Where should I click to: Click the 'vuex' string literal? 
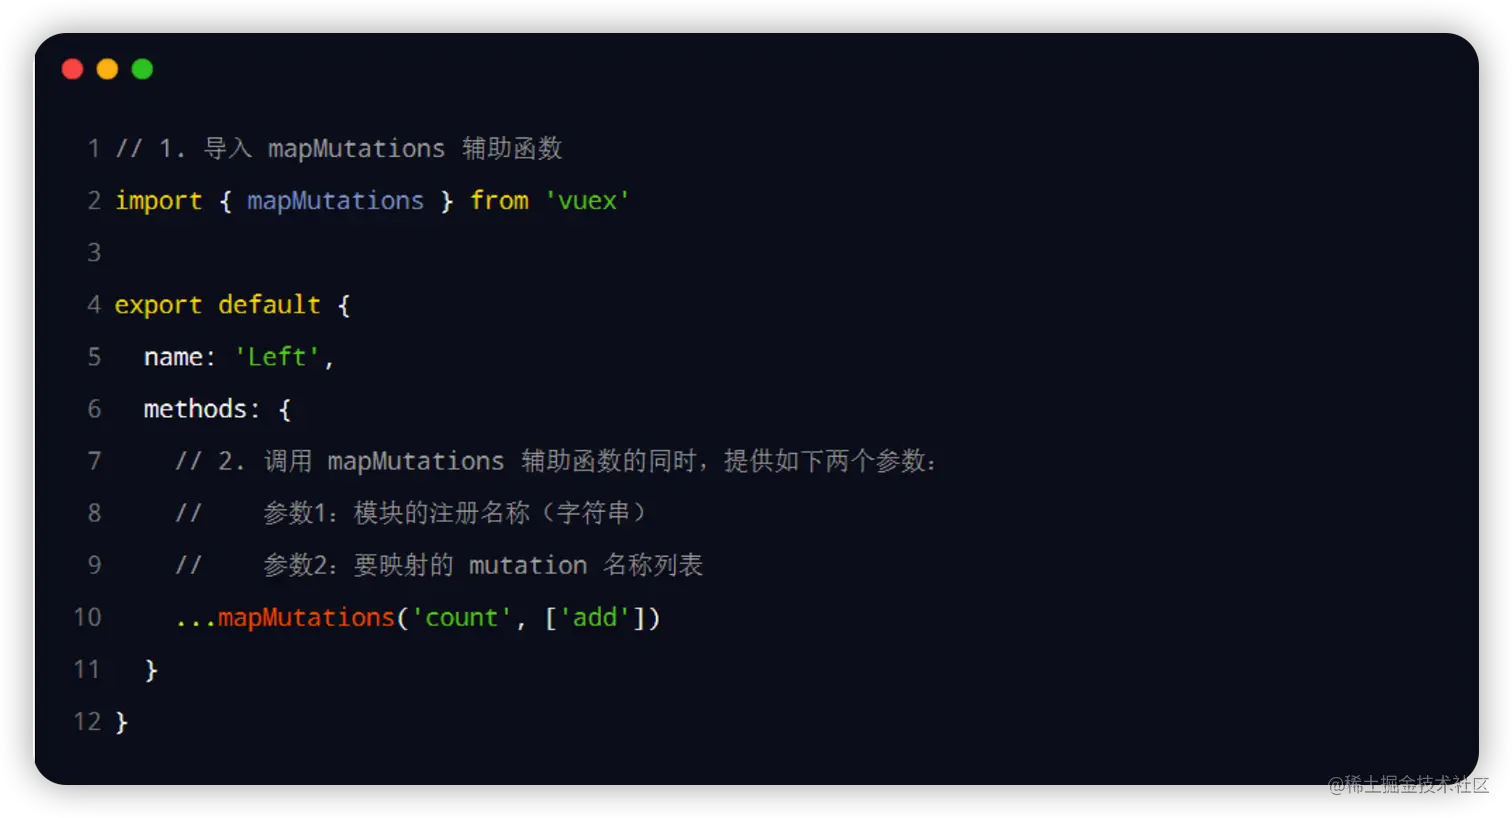[587, 201]
